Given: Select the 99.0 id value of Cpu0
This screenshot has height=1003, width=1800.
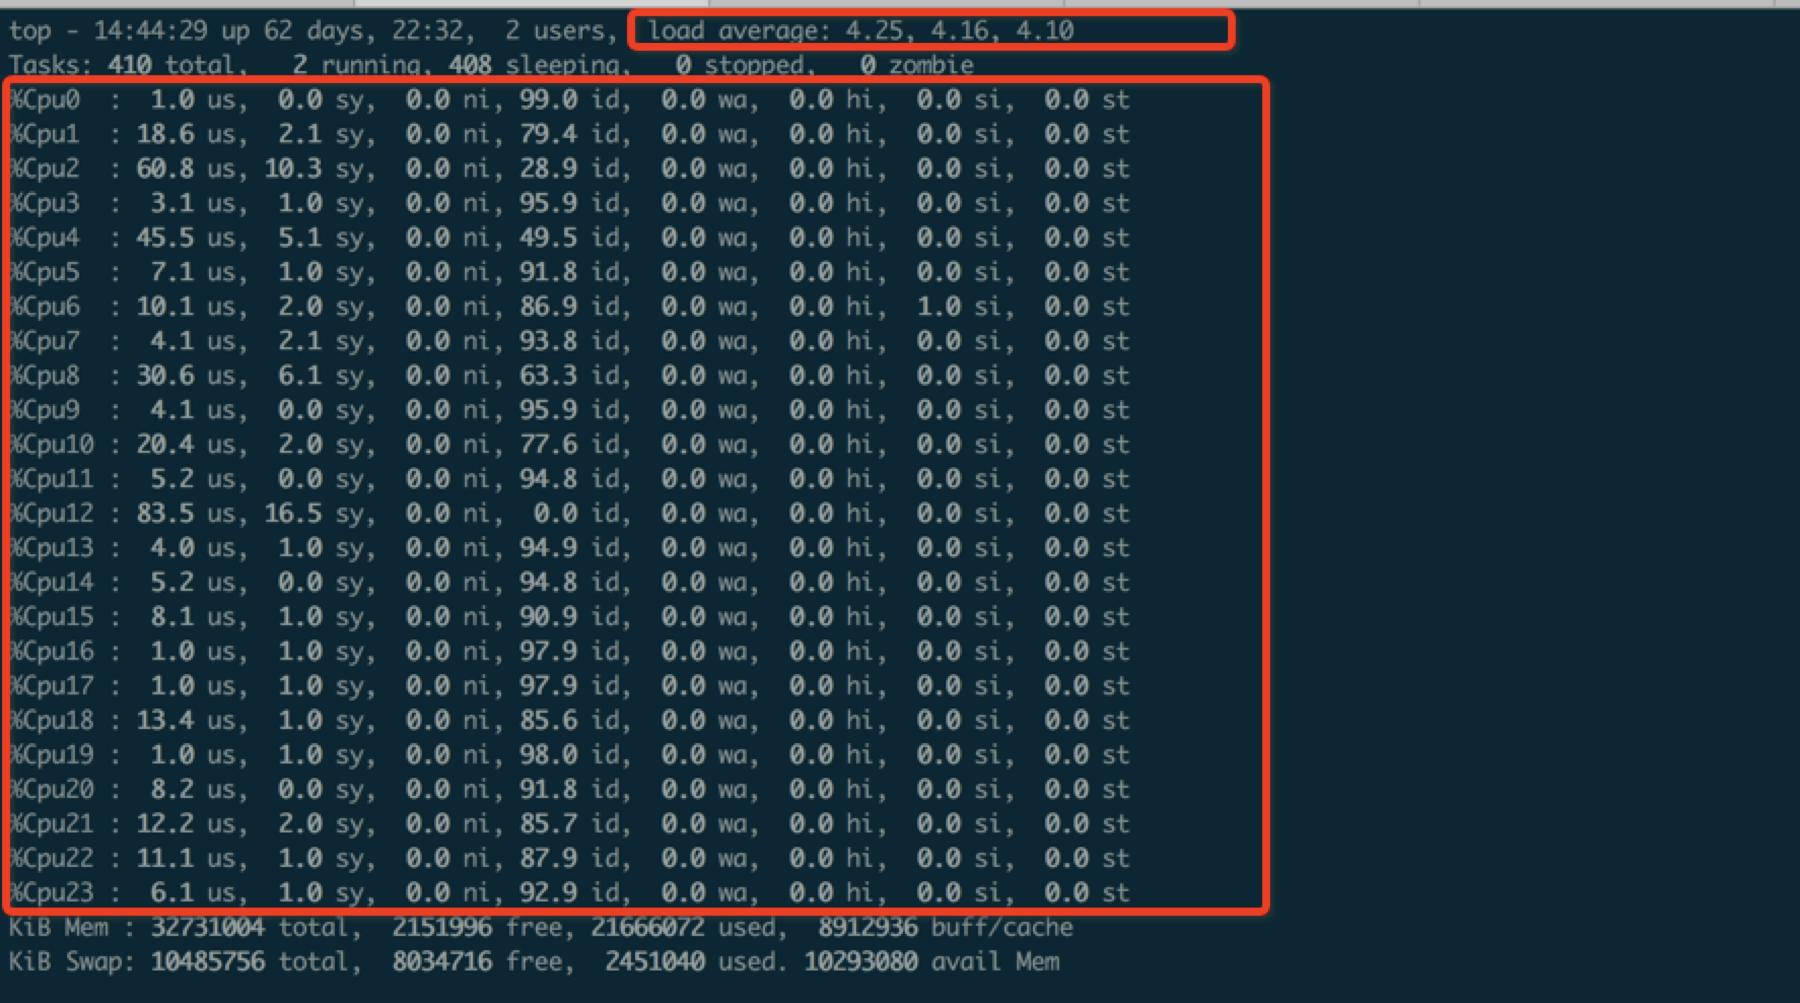Looking at the screenshot, I should point(548,100).
